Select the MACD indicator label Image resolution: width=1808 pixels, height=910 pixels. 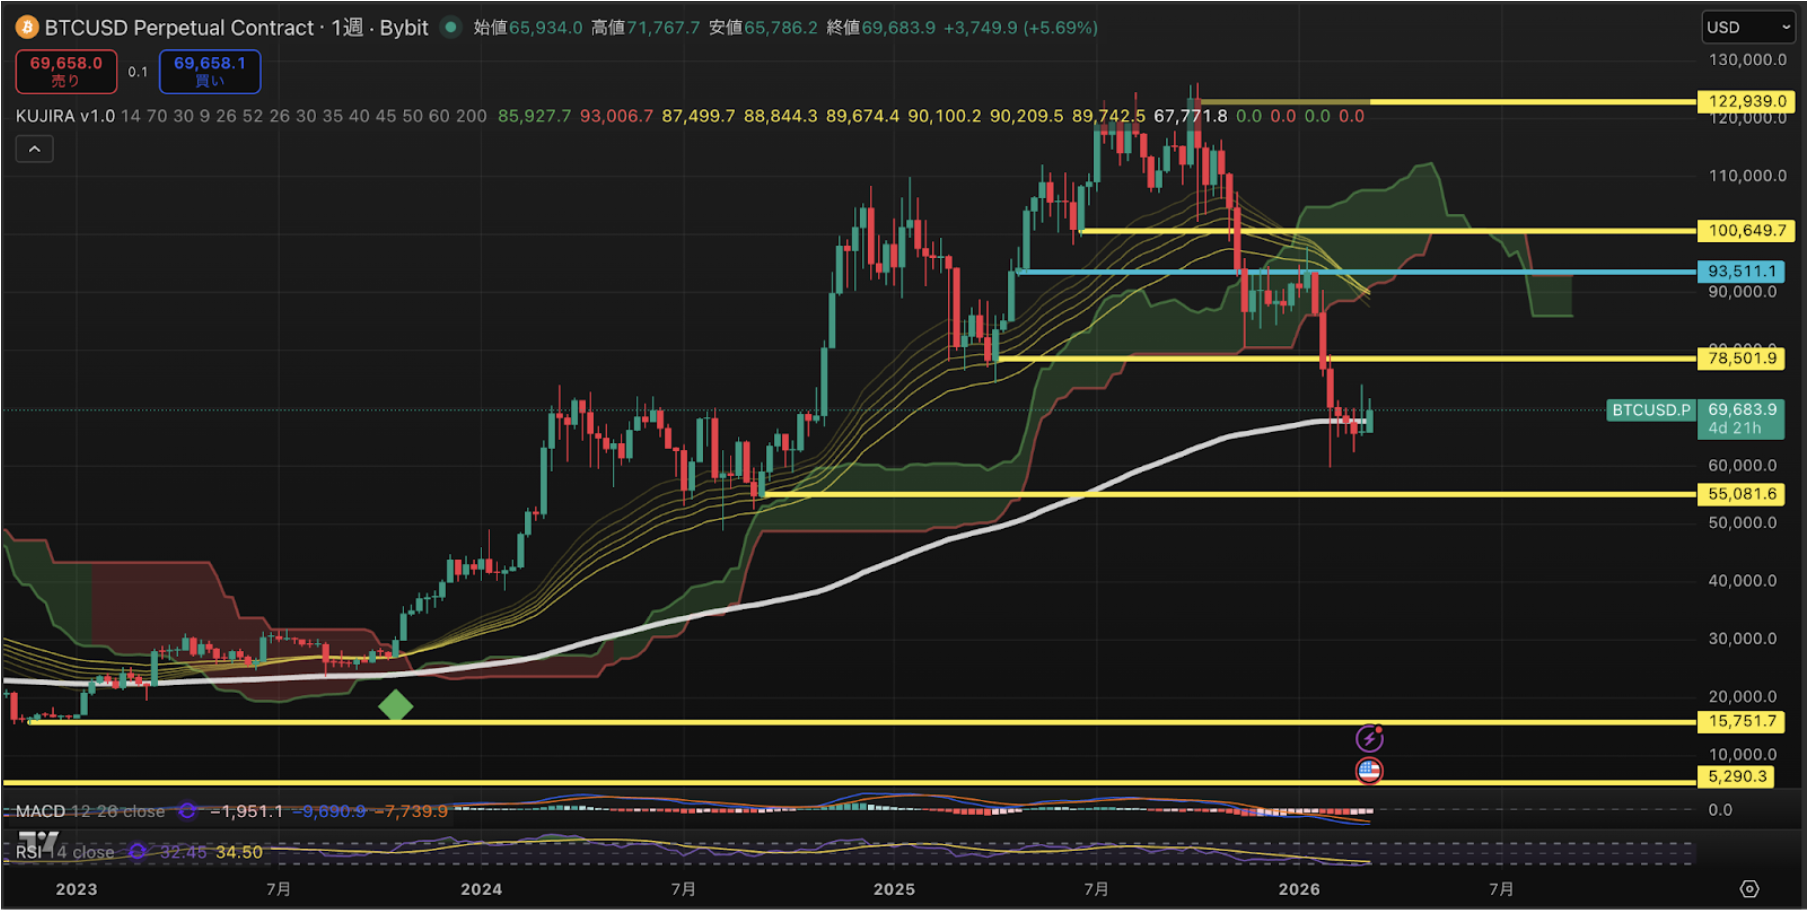(40, 811)
